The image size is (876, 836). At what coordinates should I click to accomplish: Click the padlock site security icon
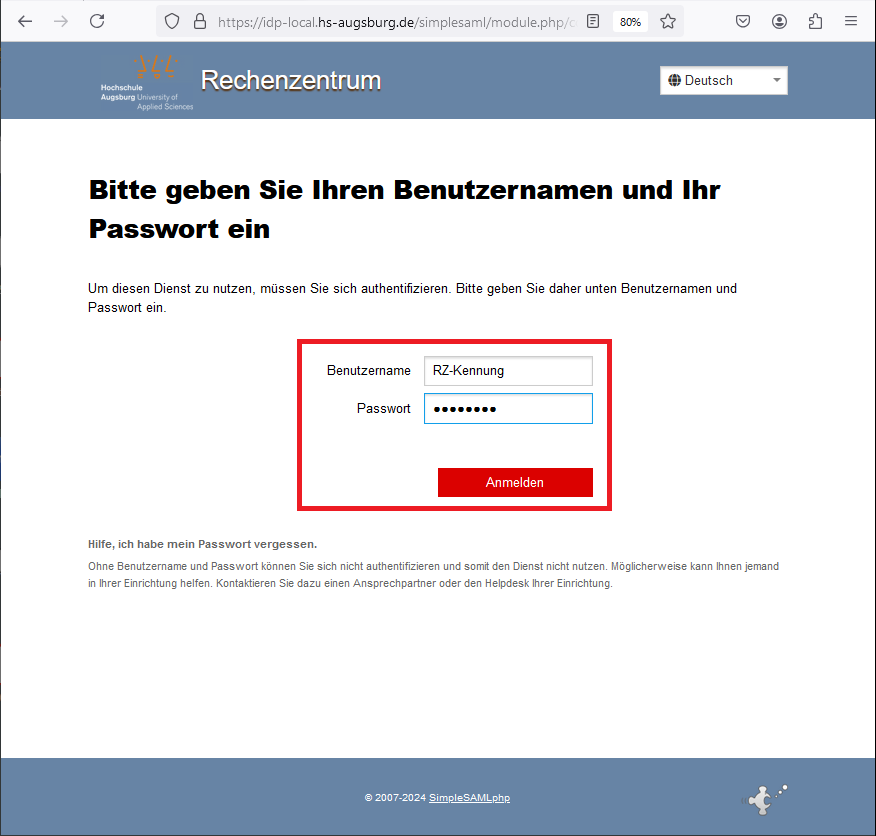pos(199,20)
